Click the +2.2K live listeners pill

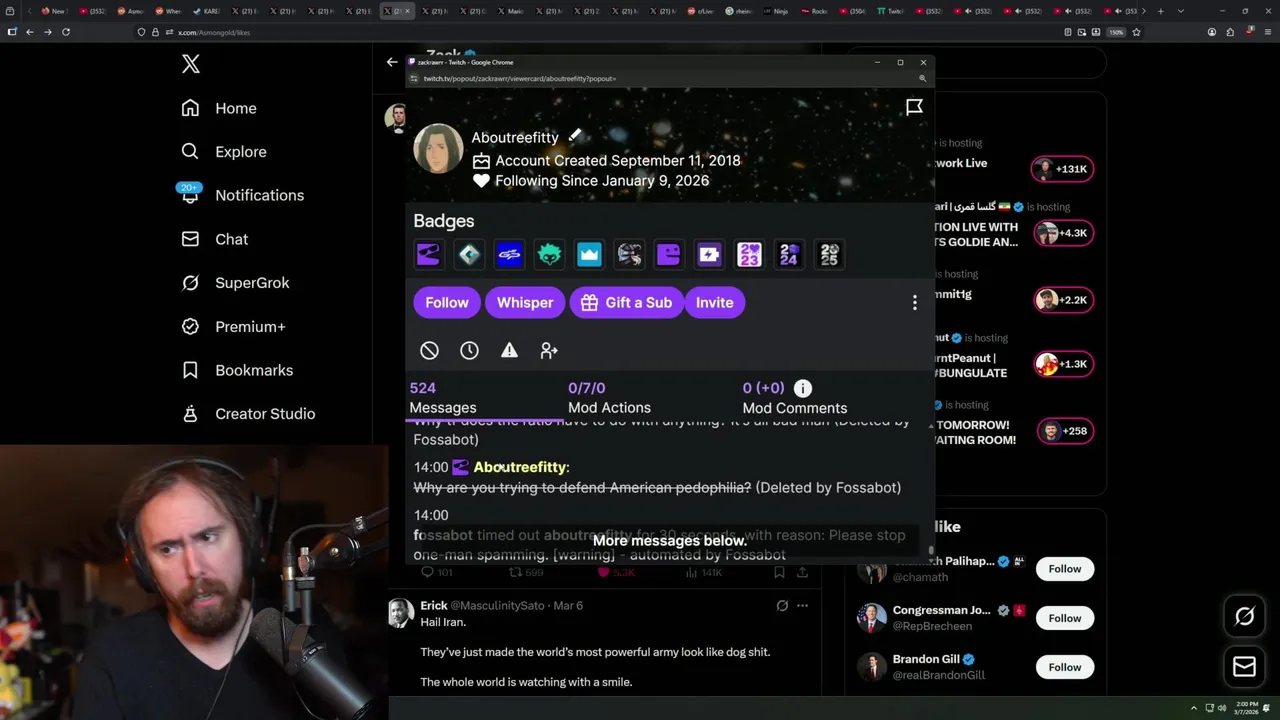[1062, 300]
